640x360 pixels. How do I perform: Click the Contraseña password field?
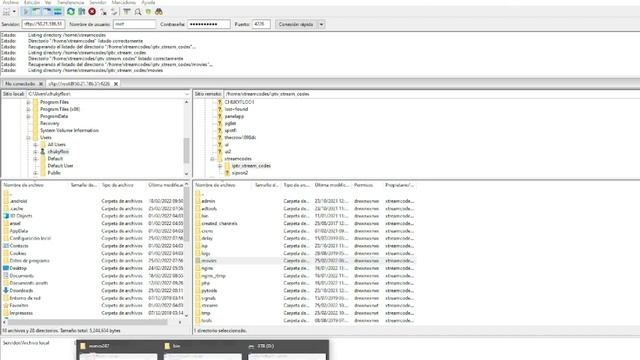tap(209, 24)
